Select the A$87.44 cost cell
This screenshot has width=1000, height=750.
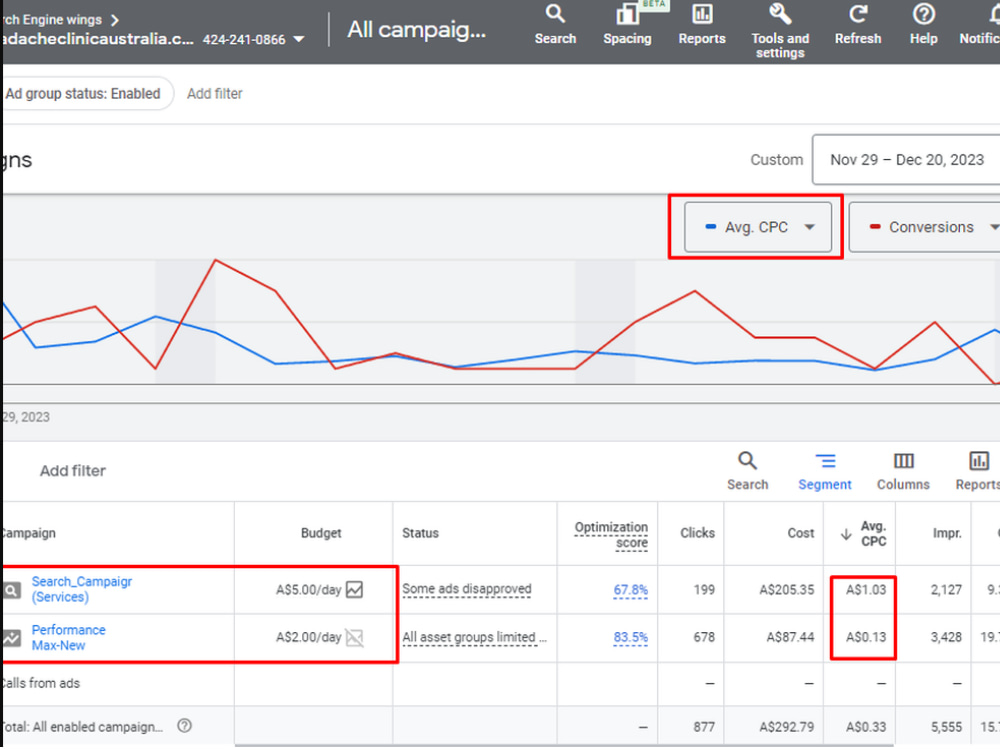pos(790,637)
